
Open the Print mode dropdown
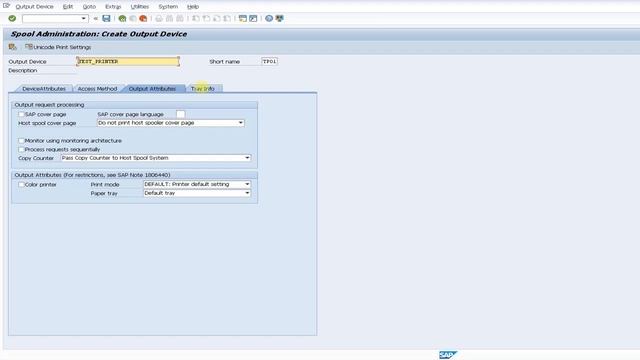tap(247, 184)
